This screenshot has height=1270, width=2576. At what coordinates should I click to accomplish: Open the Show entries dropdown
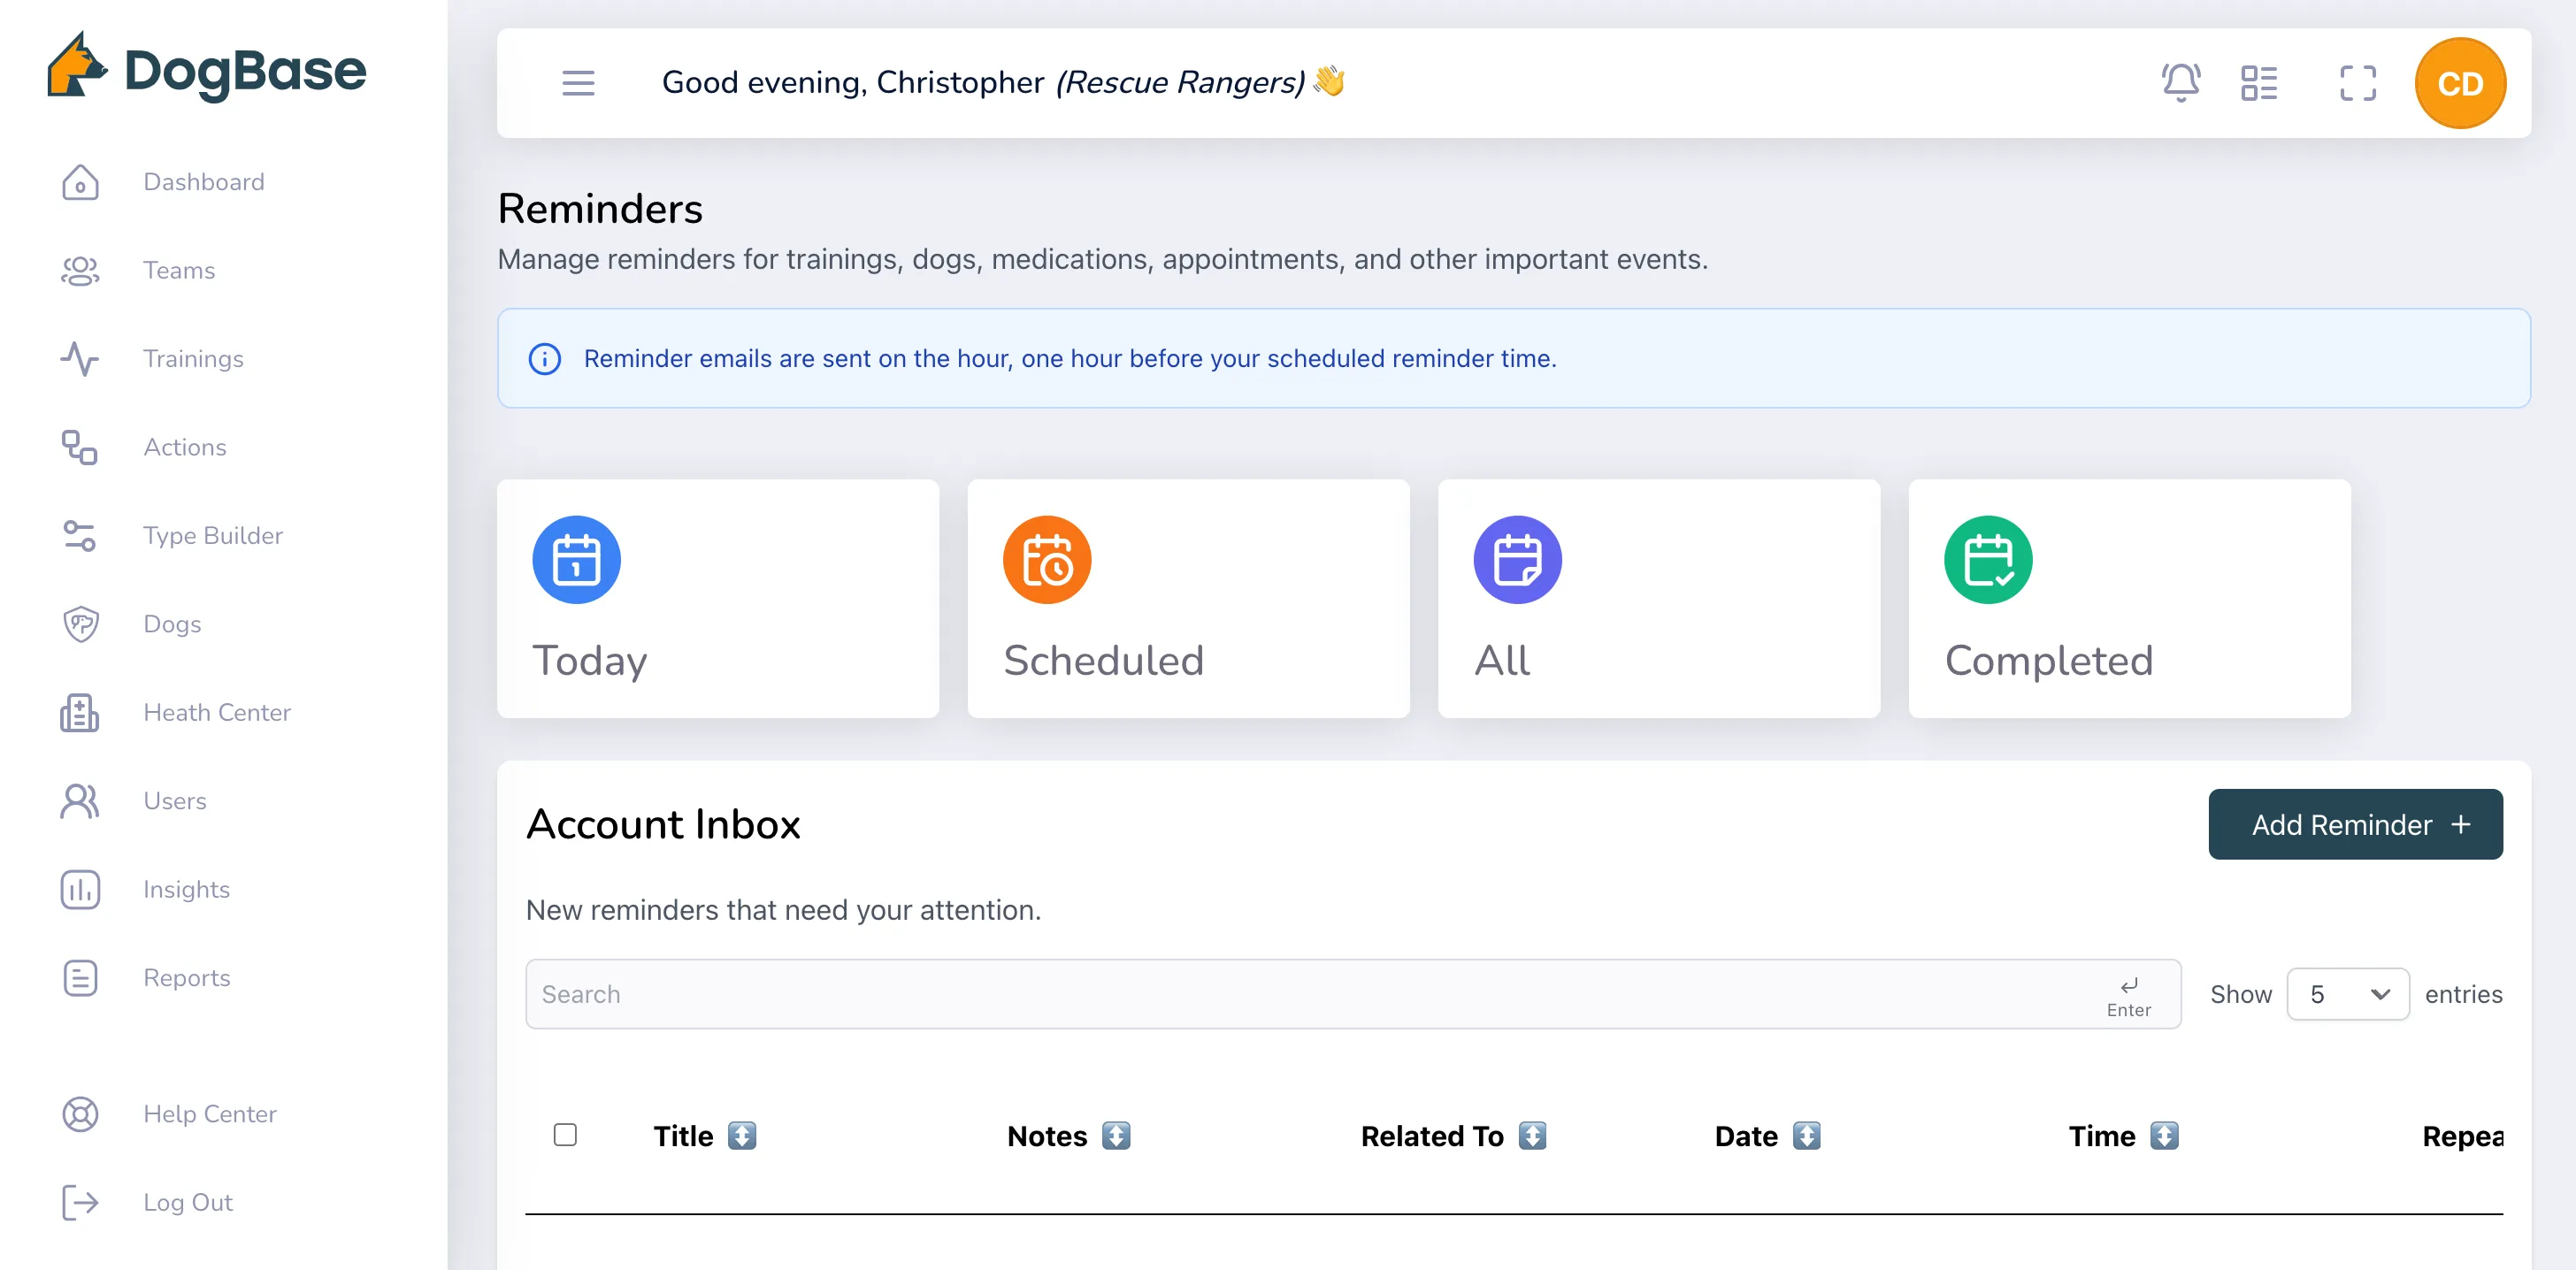[2347, 994]
